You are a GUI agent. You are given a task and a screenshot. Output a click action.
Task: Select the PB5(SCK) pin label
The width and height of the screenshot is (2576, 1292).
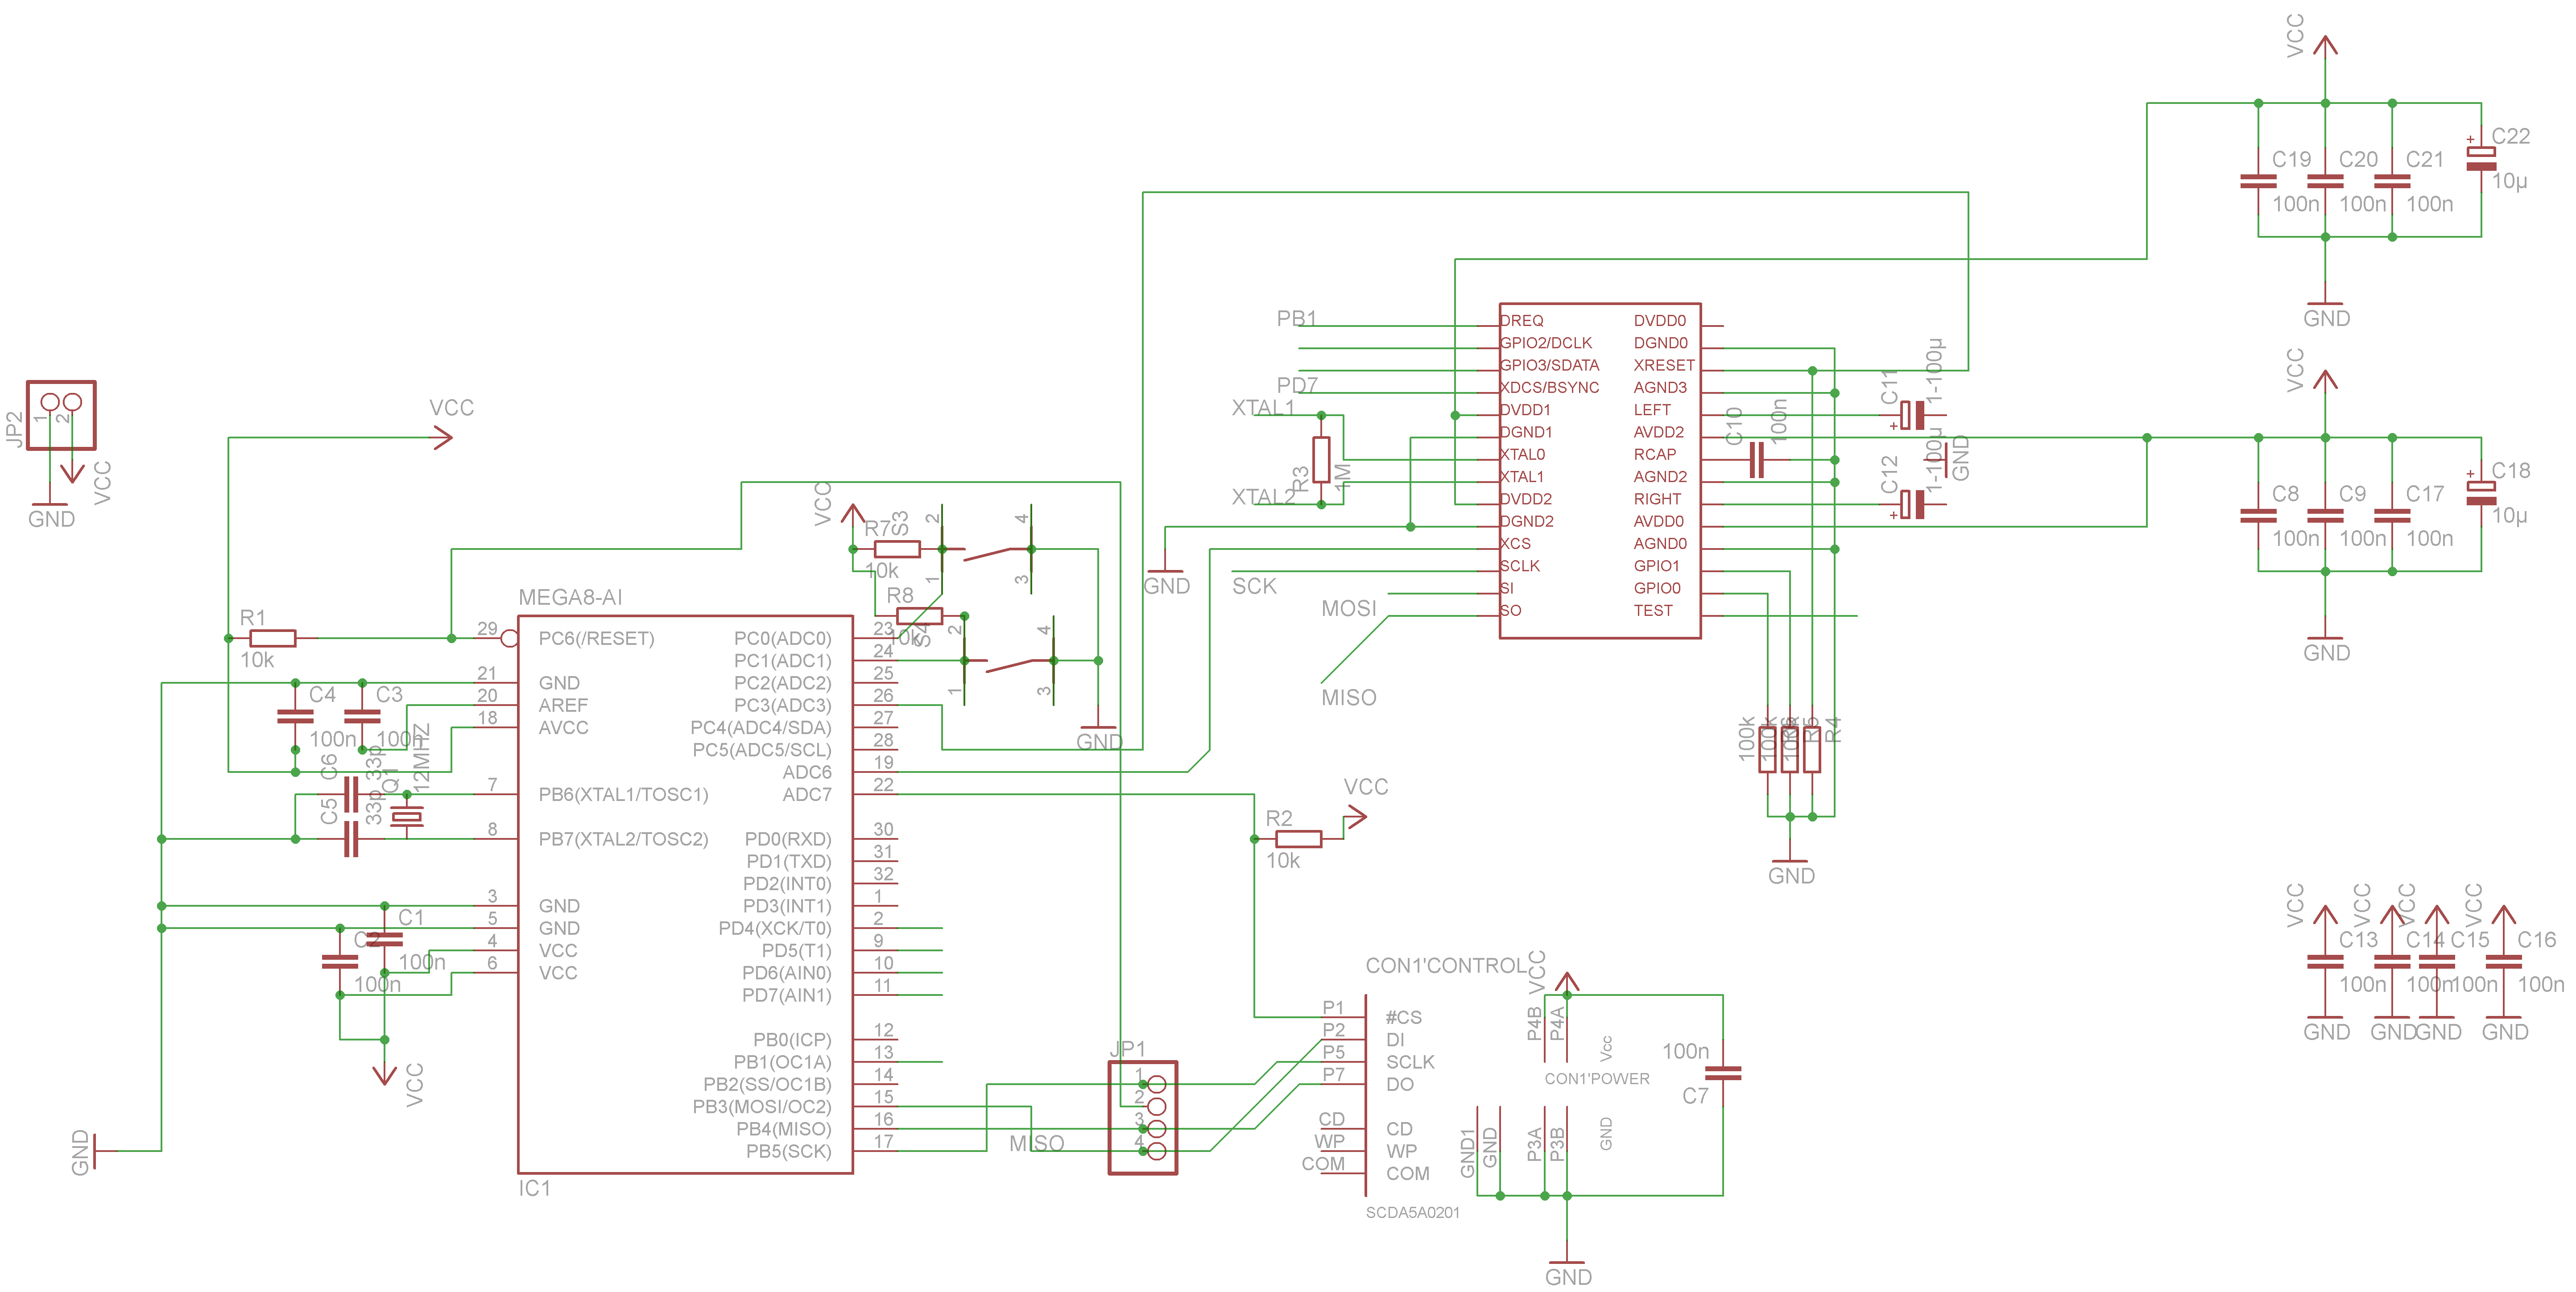789,1151
